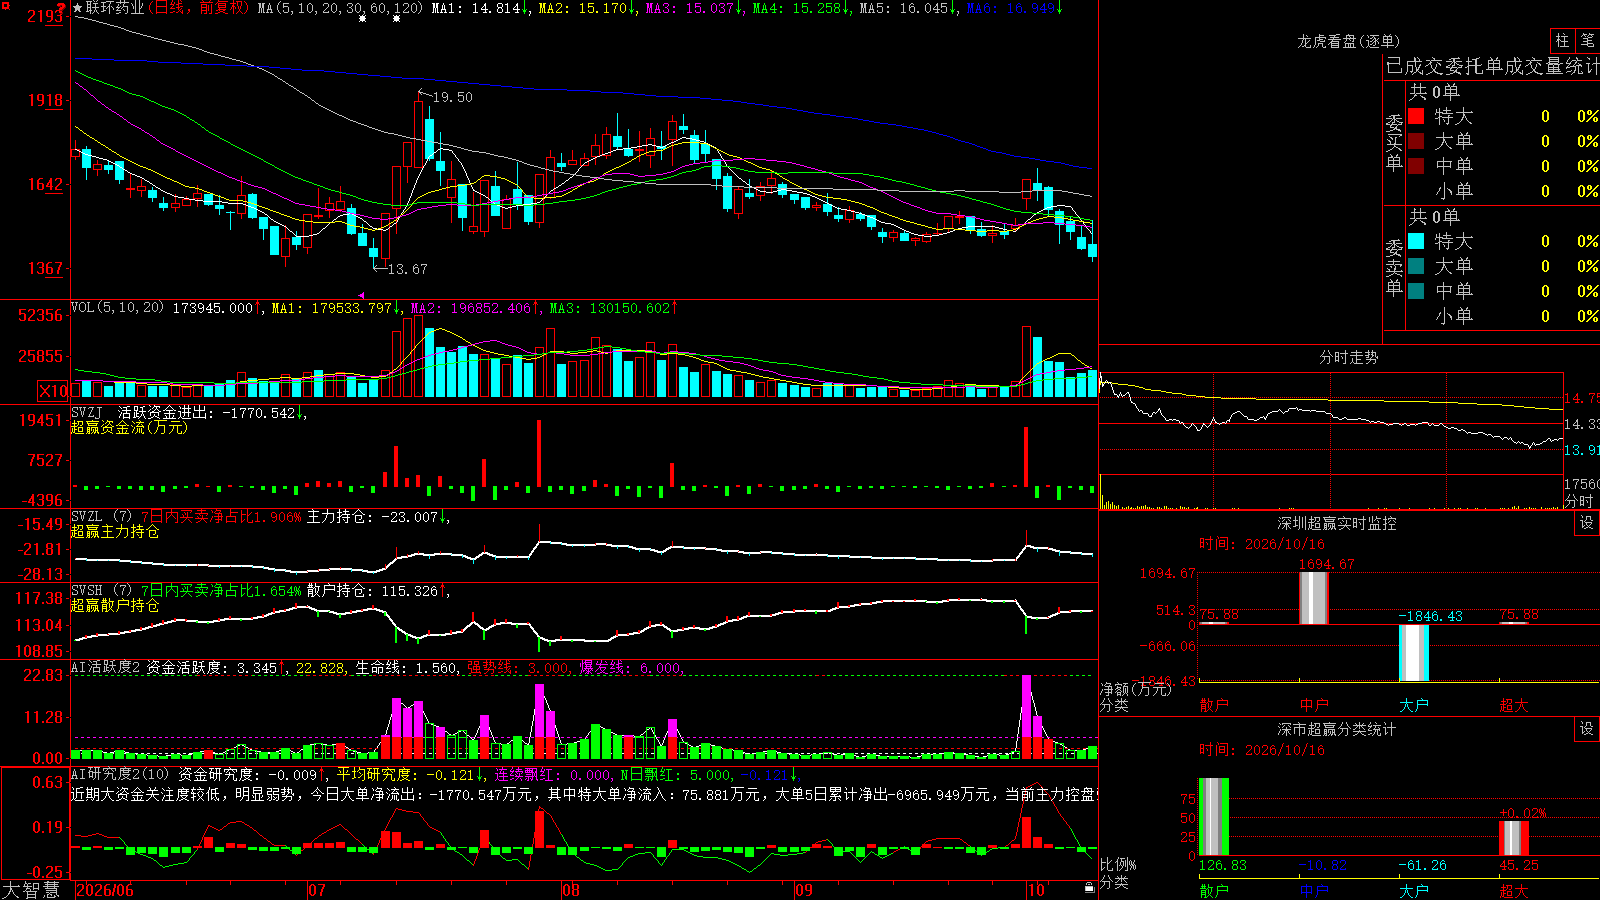
Task: Click the 19.50 high price annotation
Action: click(453, 97)
